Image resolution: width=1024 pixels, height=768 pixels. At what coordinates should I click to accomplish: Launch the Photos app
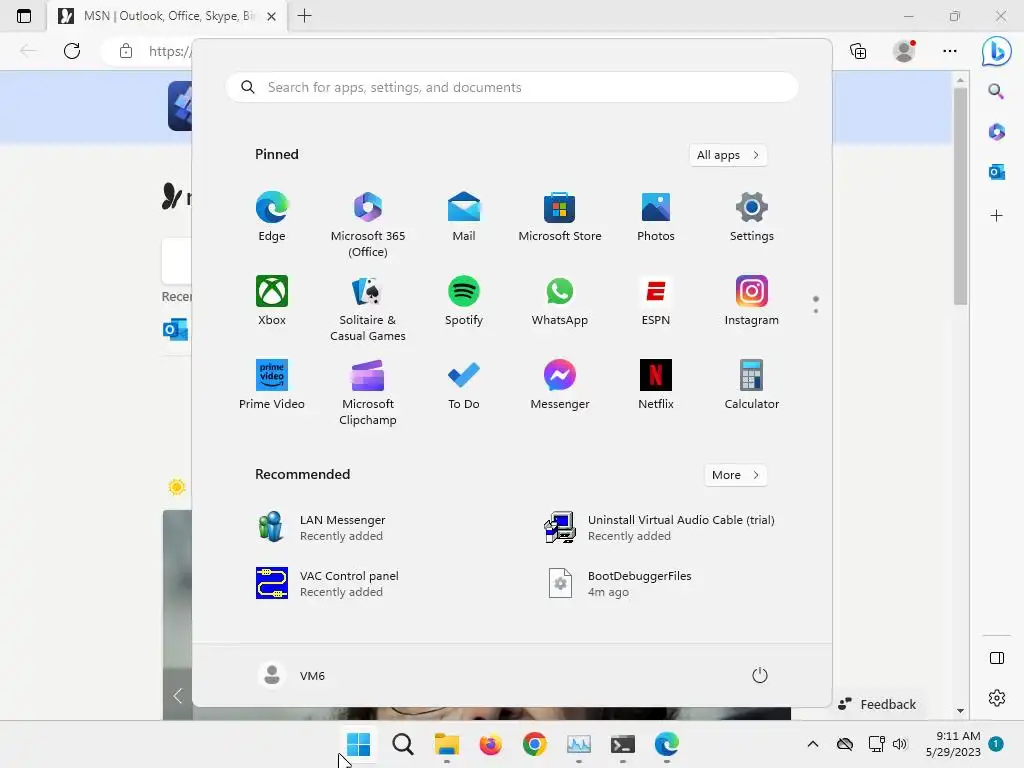(x=656, y=217)
